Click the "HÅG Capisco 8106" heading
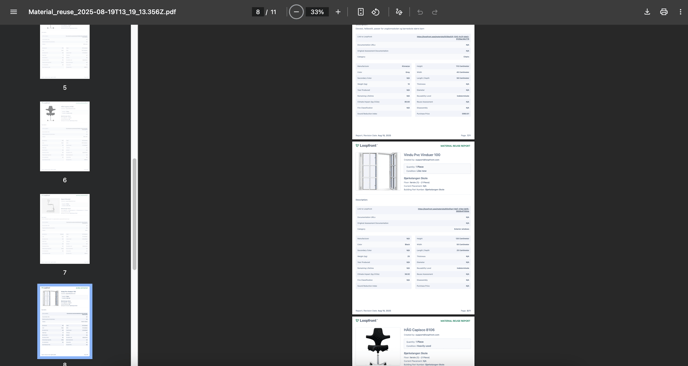Screen dimensions: 688x366 (419, 330)
